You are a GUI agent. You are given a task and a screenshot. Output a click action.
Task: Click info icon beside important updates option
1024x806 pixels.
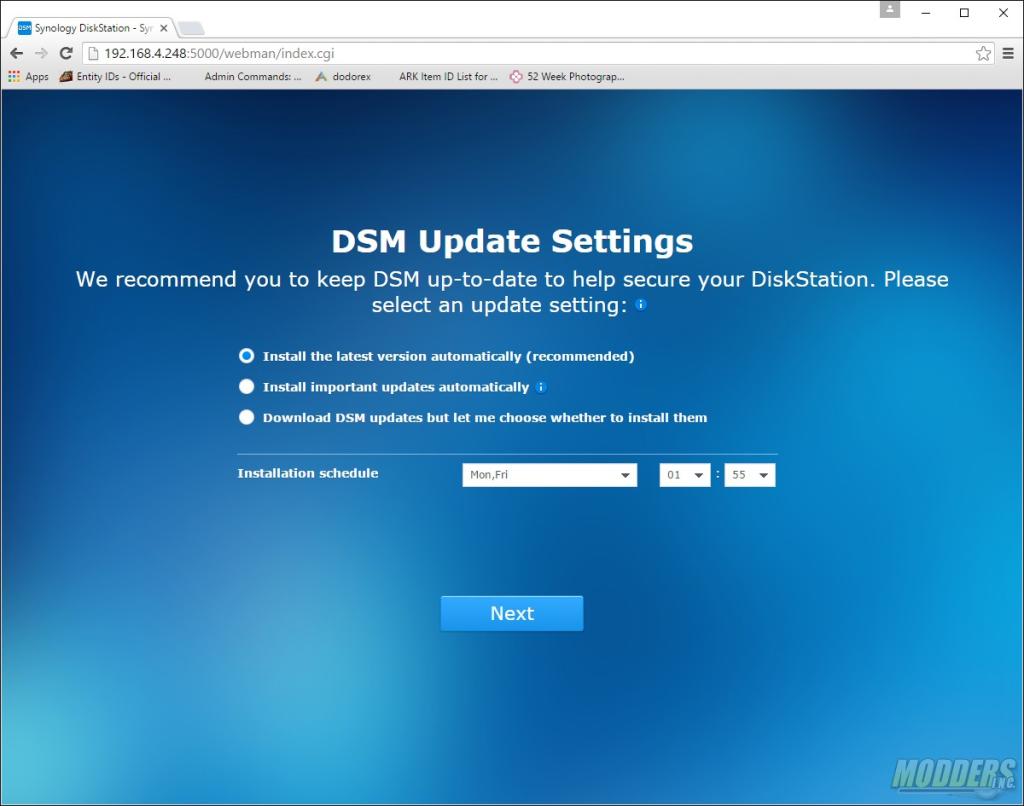[x=541, y=387]
